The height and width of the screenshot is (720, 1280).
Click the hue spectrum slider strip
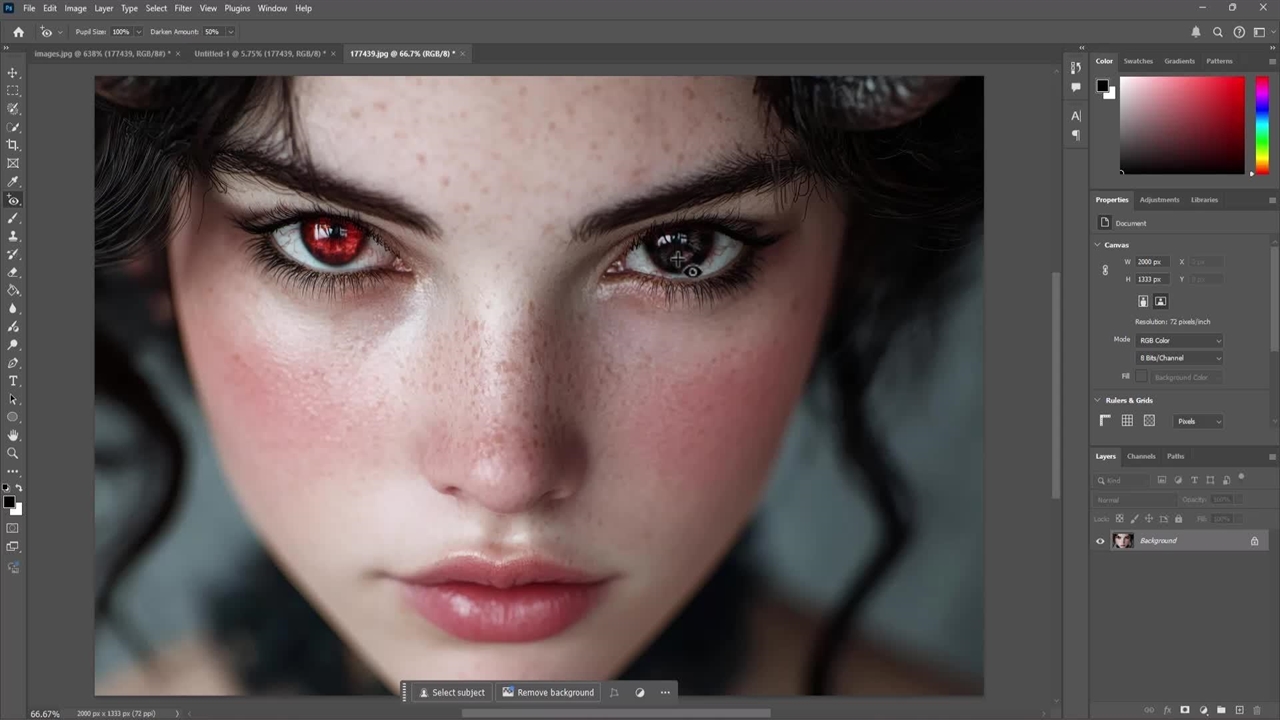pyautogui.click(x=1261, y=125)
